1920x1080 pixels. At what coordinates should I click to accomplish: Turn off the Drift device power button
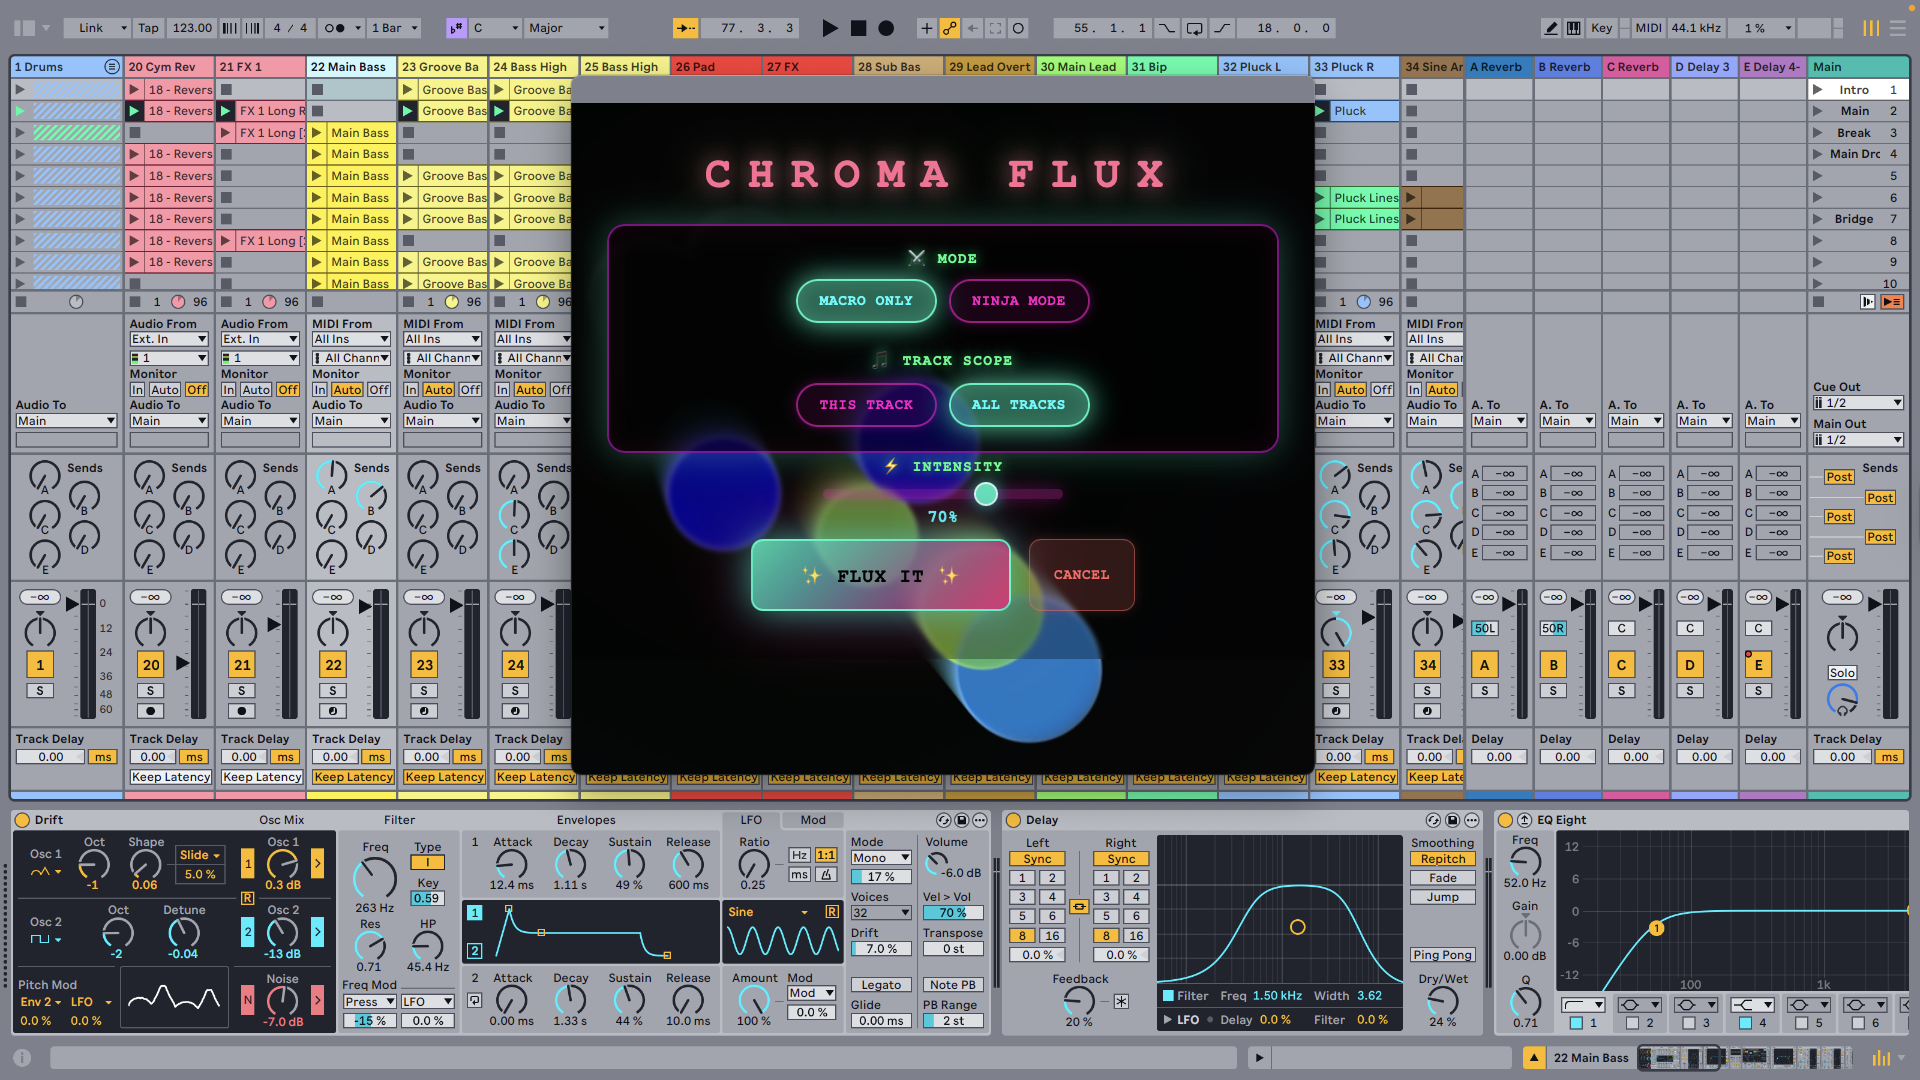pyautogui.click(x=22, y=820)
